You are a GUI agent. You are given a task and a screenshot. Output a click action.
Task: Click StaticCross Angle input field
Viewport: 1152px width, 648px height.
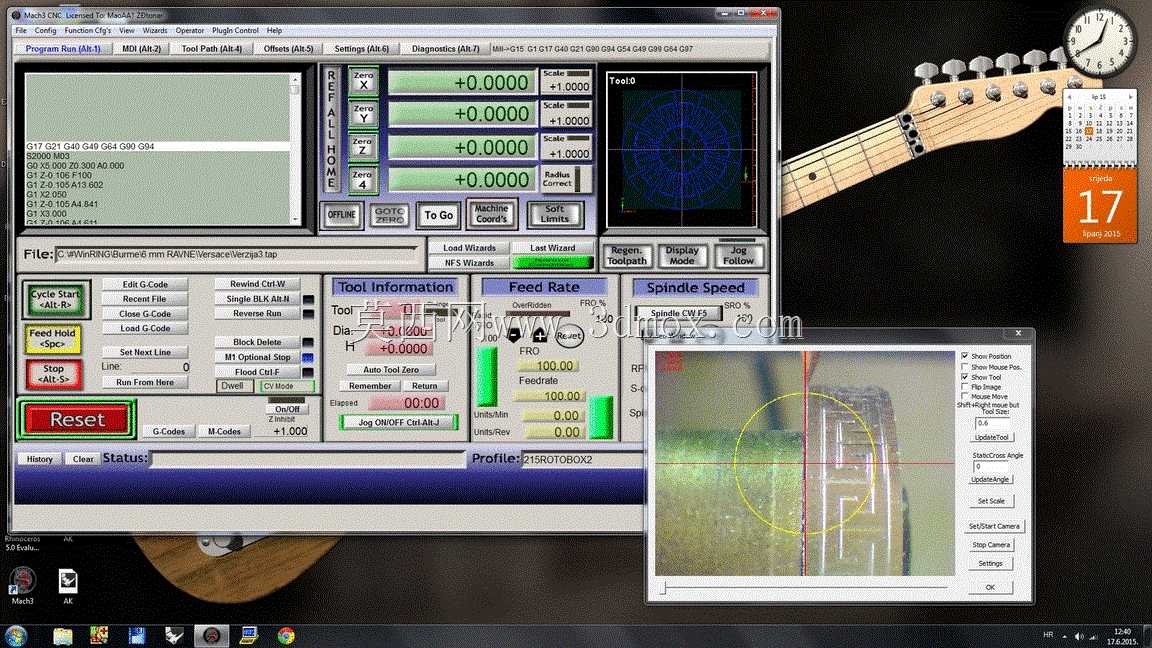tap(991, 467)
